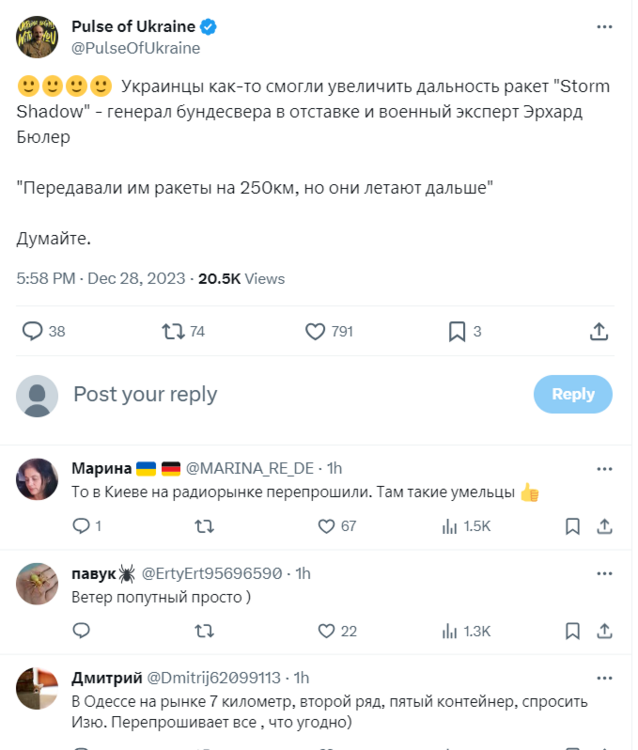The height and width of the screenshot is (750, 638).
Task: Like Марина's reply comment
Action: (x=326, y=526)
